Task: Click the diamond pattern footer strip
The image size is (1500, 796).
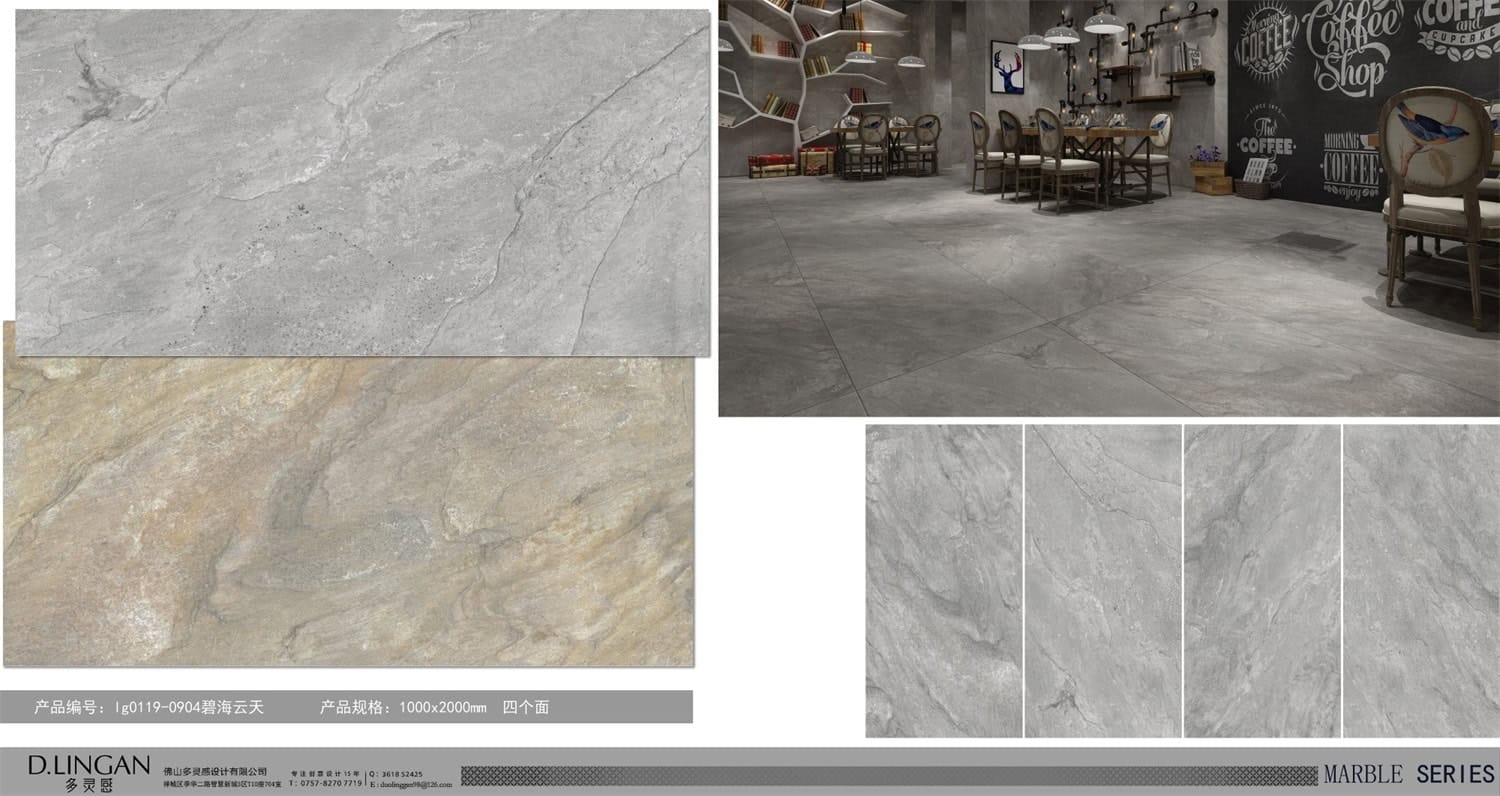Action: 888,775
